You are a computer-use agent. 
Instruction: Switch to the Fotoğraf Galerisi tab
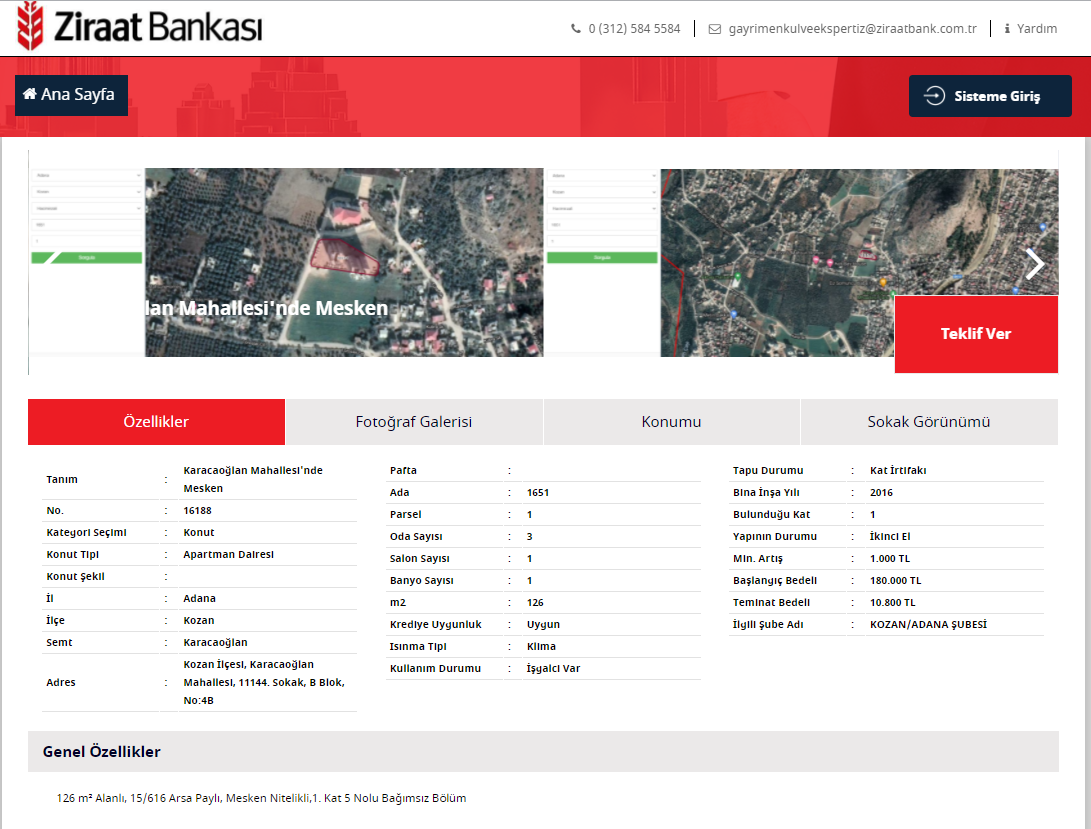[414, 422]
